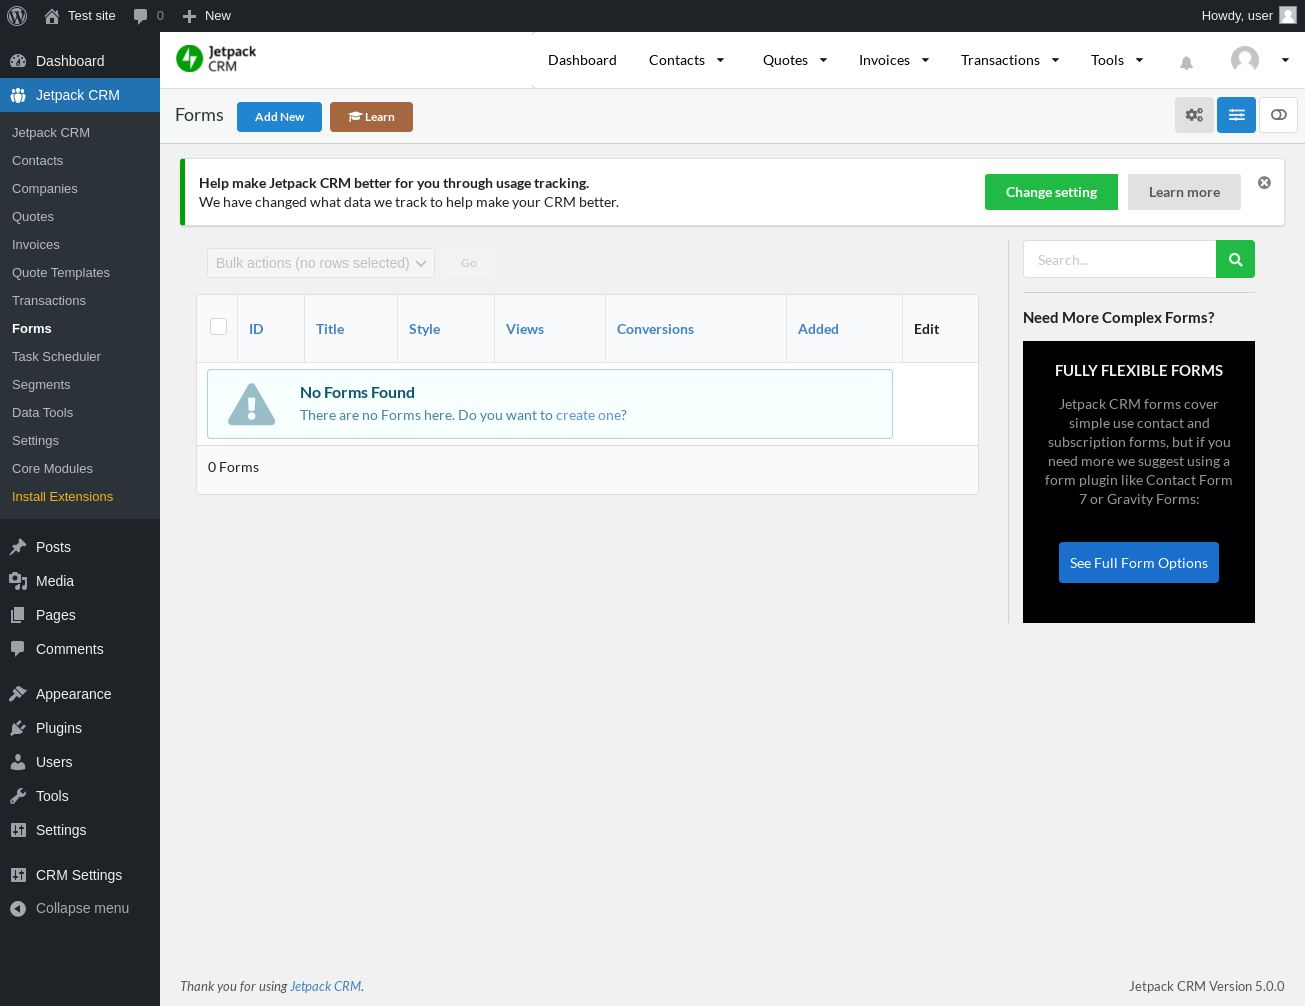Click the Comments icon in sidebar

pos(18,649)
